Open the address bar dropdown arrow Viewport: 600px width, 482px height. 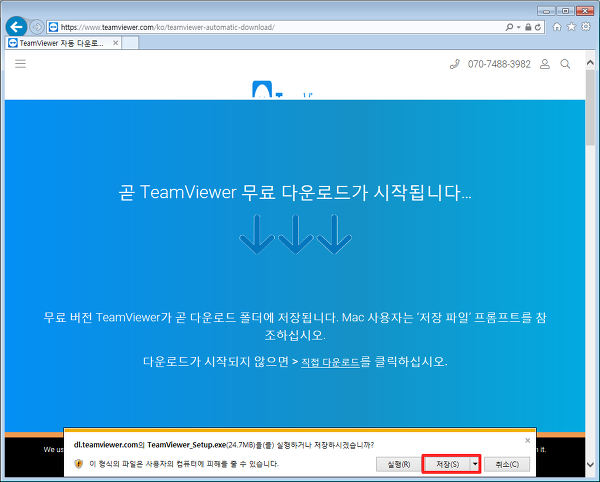(x=518, y=27)
